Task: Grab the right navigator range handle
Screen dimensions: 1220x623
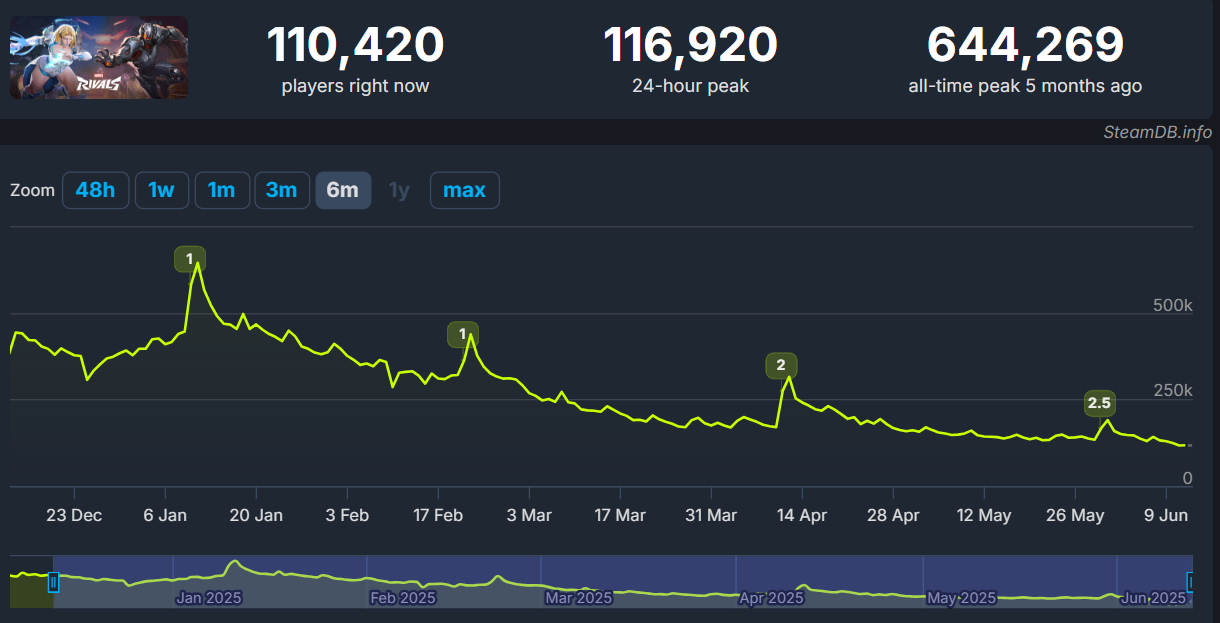Action: (x=1190, y=582)
